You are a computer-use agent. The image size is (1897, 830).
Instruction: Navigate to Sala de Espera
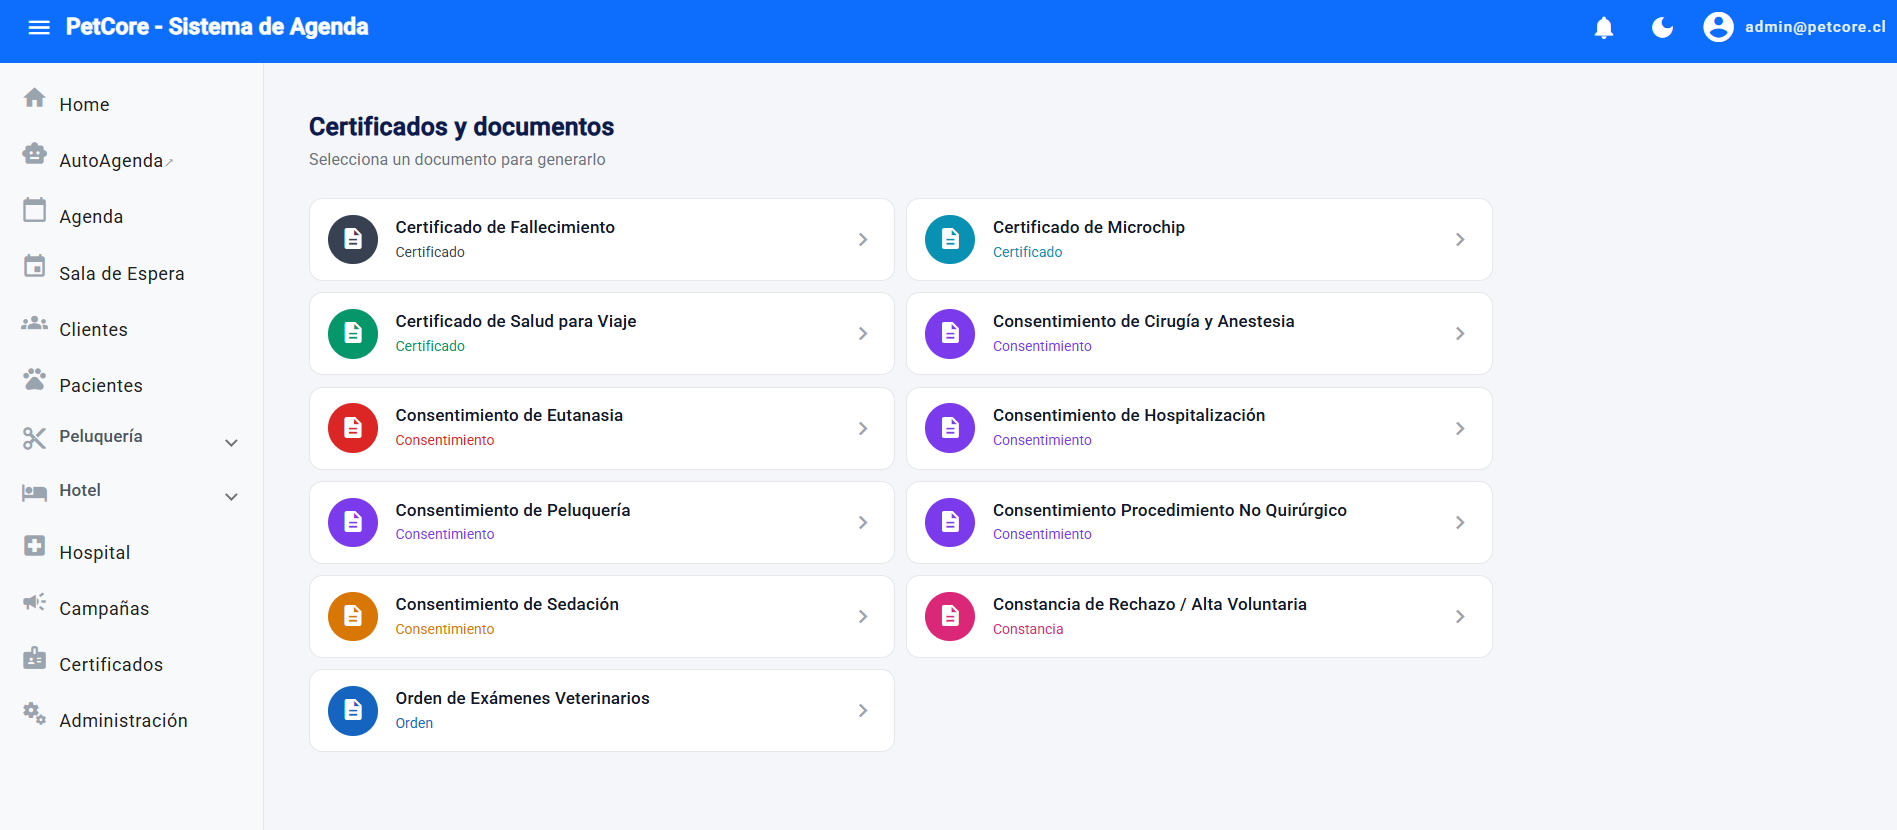[x=122, y=274]
